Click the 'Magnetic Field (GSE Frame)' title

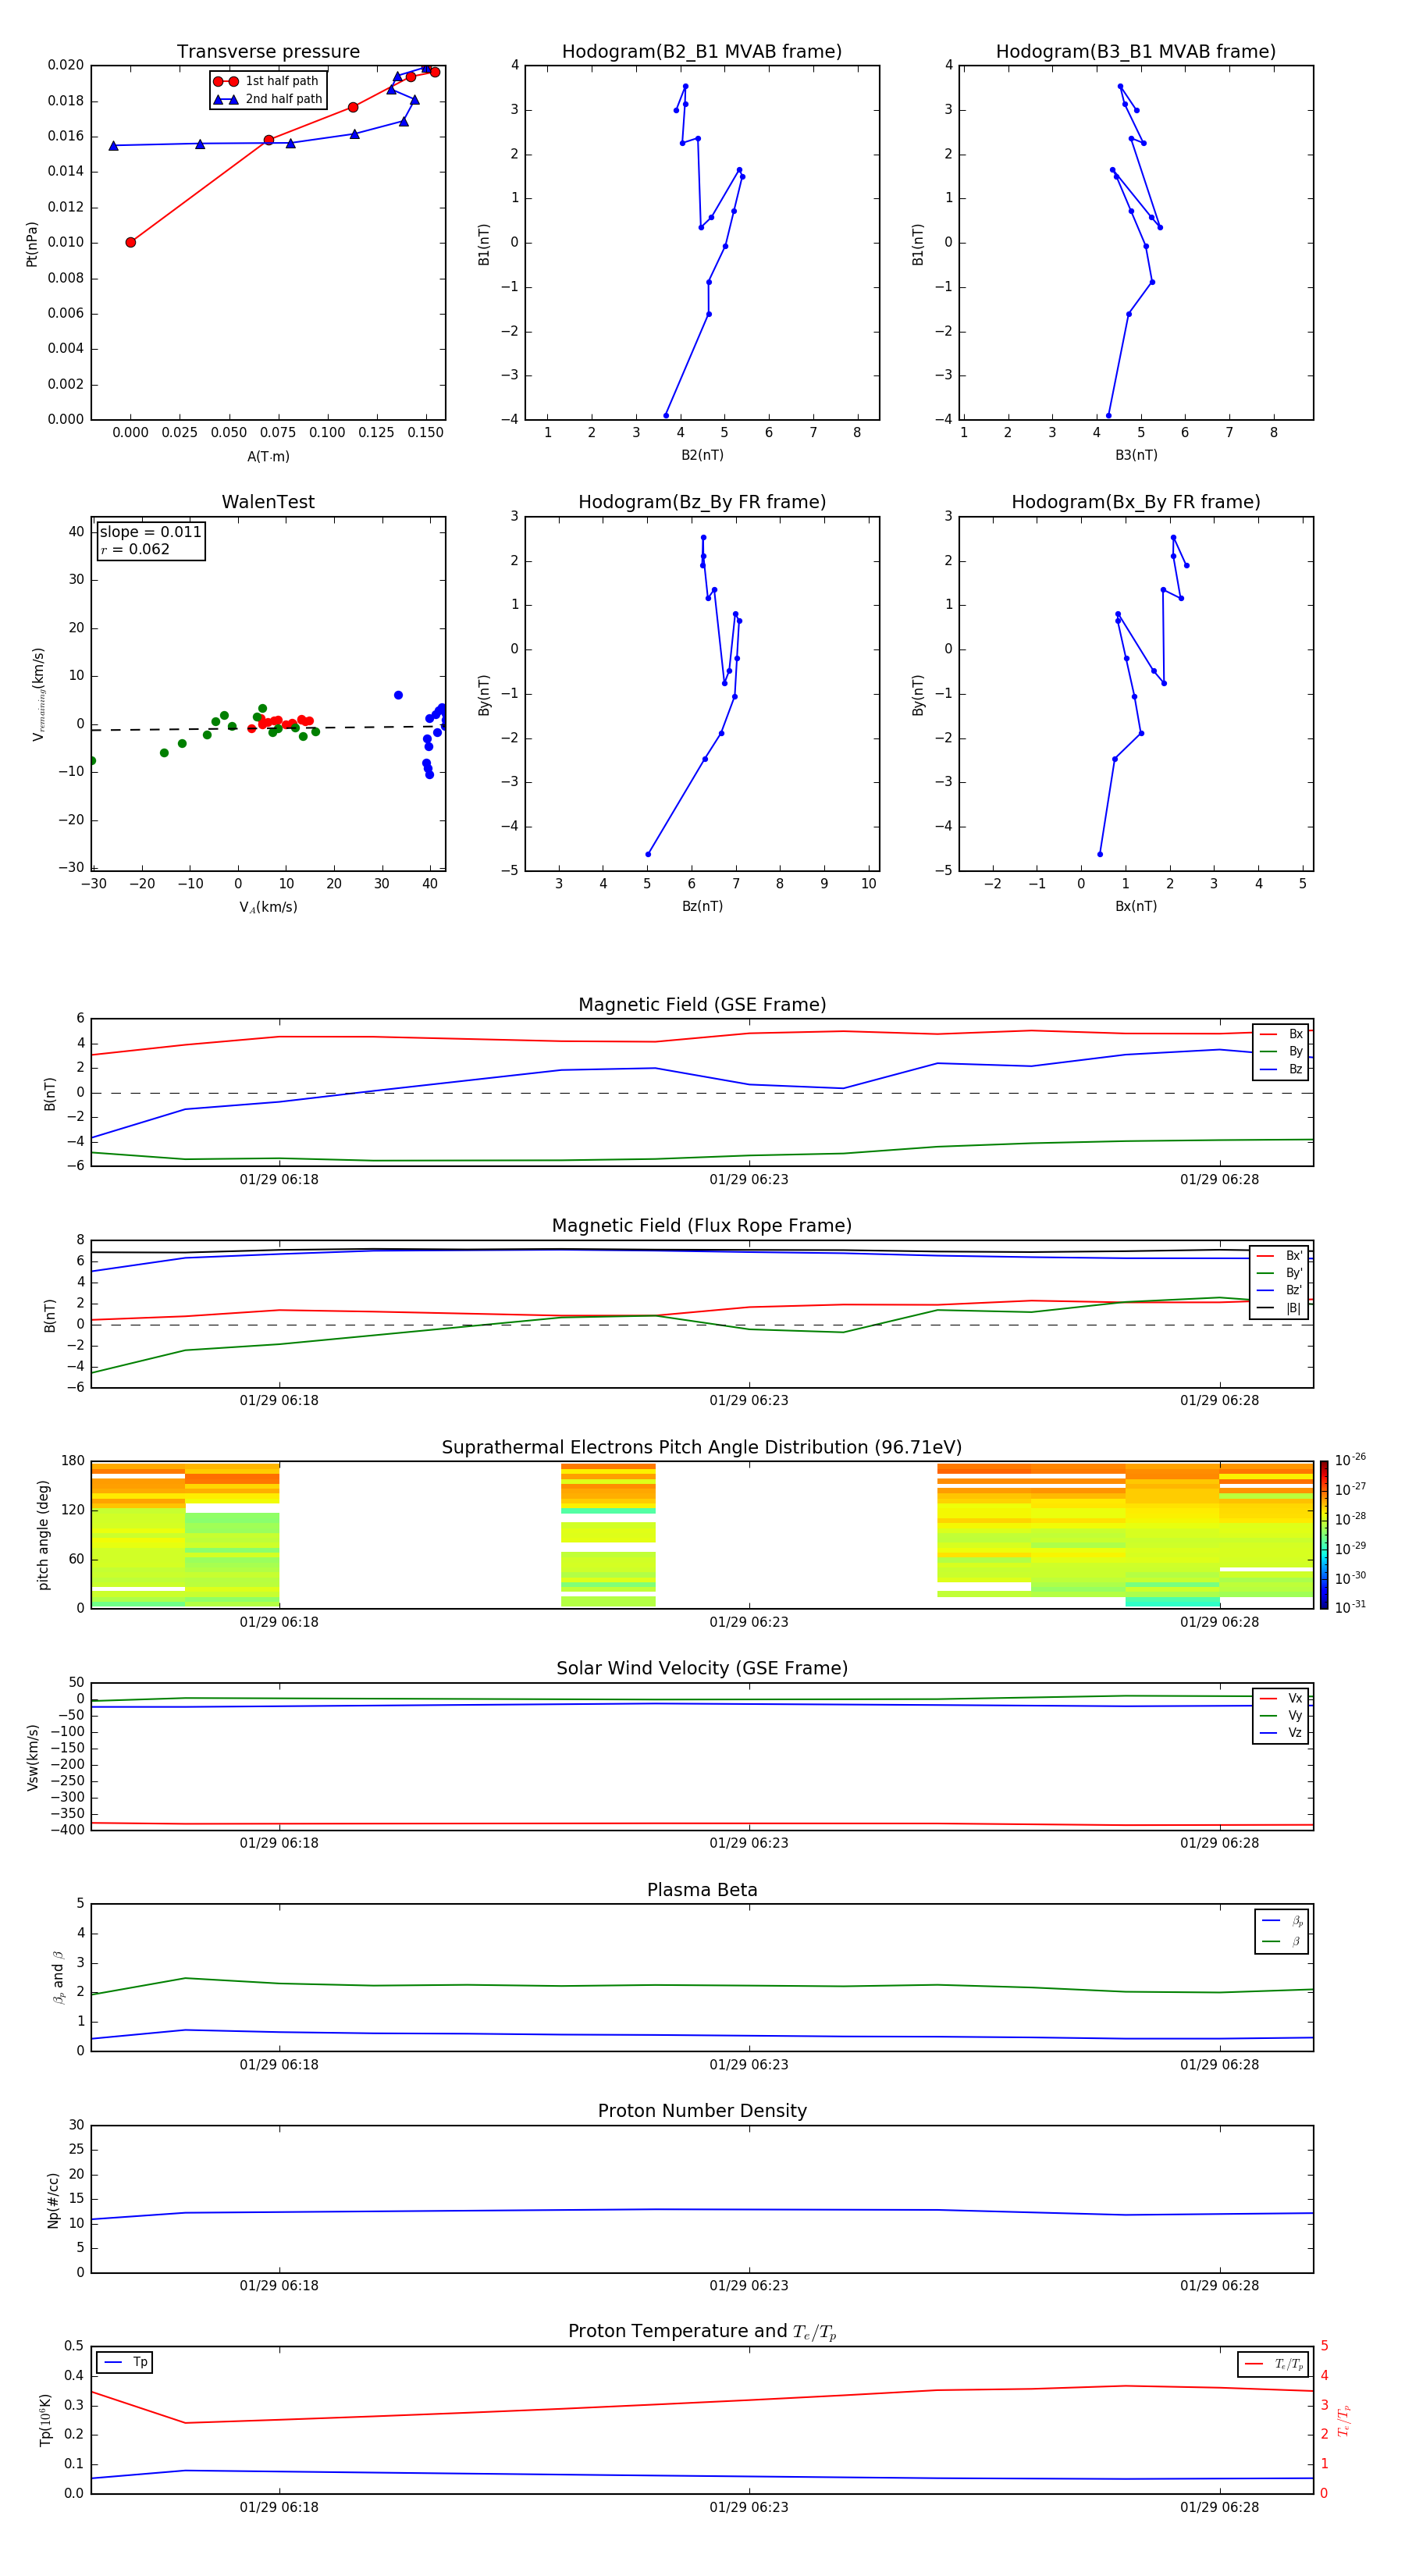point(702,1005)
